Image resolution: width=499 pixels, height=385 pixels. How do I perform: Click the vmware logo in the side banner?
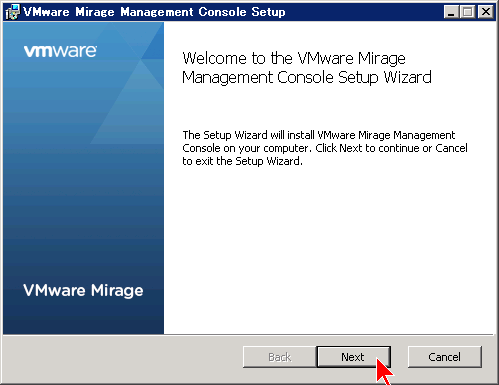[60, 51]
